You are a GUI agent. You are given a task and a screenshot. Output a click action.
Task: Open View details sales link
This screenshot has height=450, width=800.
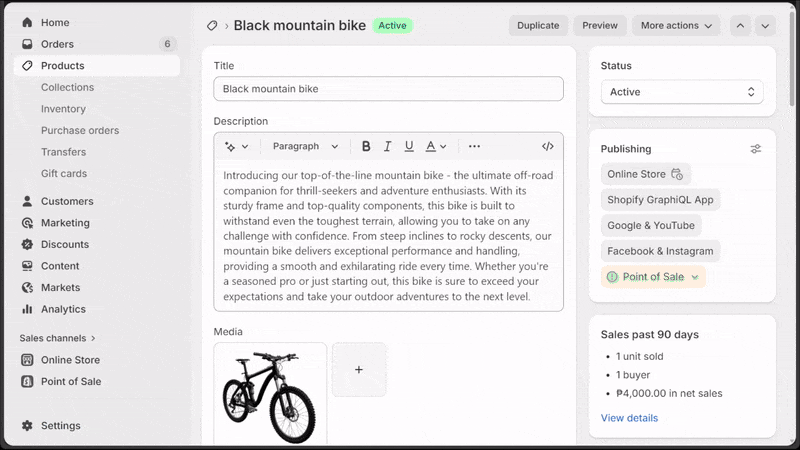click(x=629, y=418)
